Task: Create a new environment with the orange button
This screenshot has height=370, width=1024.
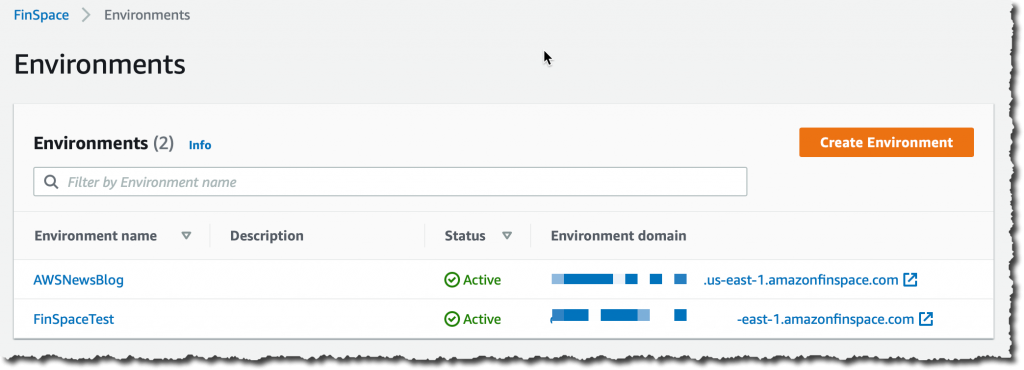Action: tap(886, 142)
